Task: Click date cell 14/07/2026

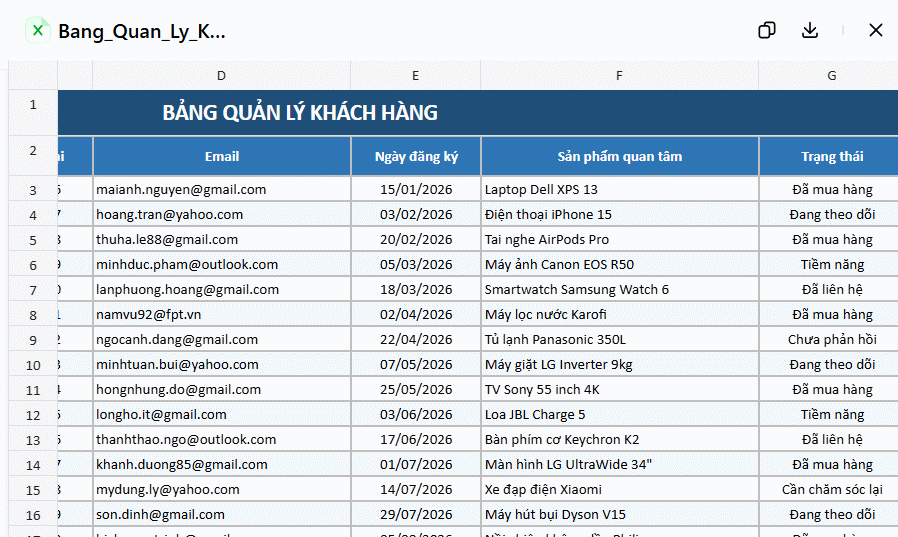Action: tap(416, 489)
